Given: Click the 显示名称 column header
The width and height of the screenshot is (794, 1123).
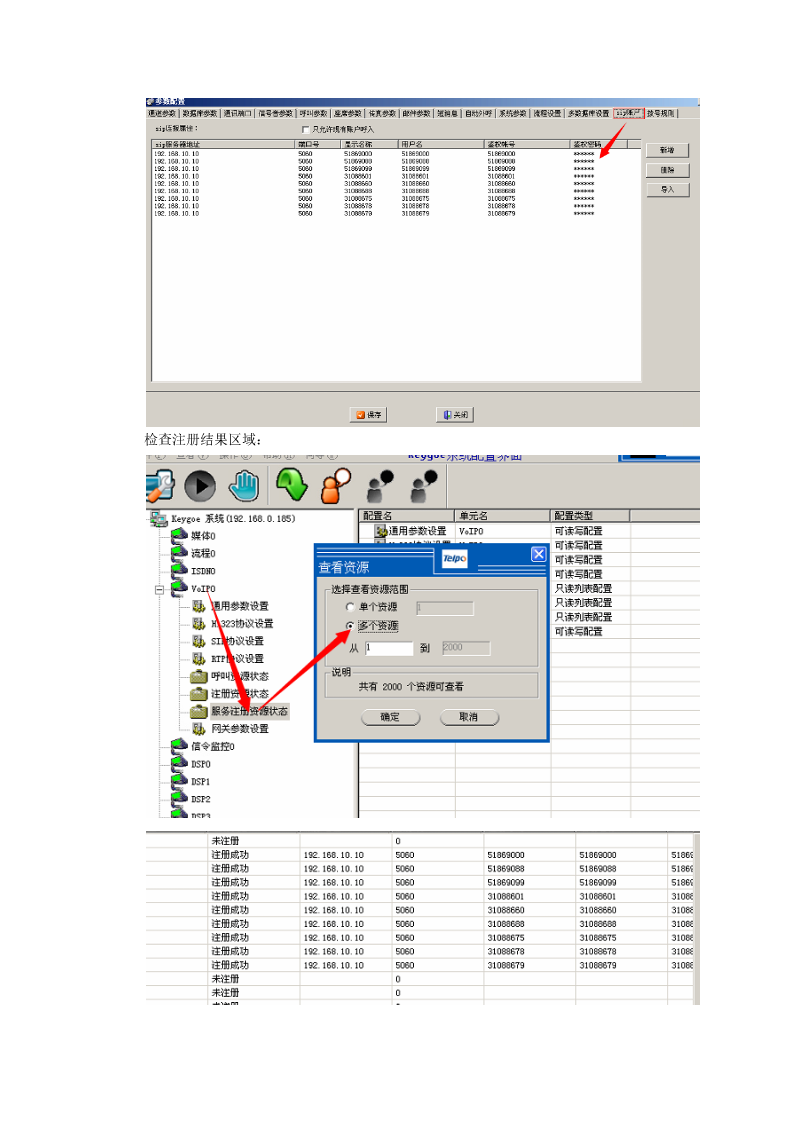Looking at the screenshot, I should click(369, 145).
